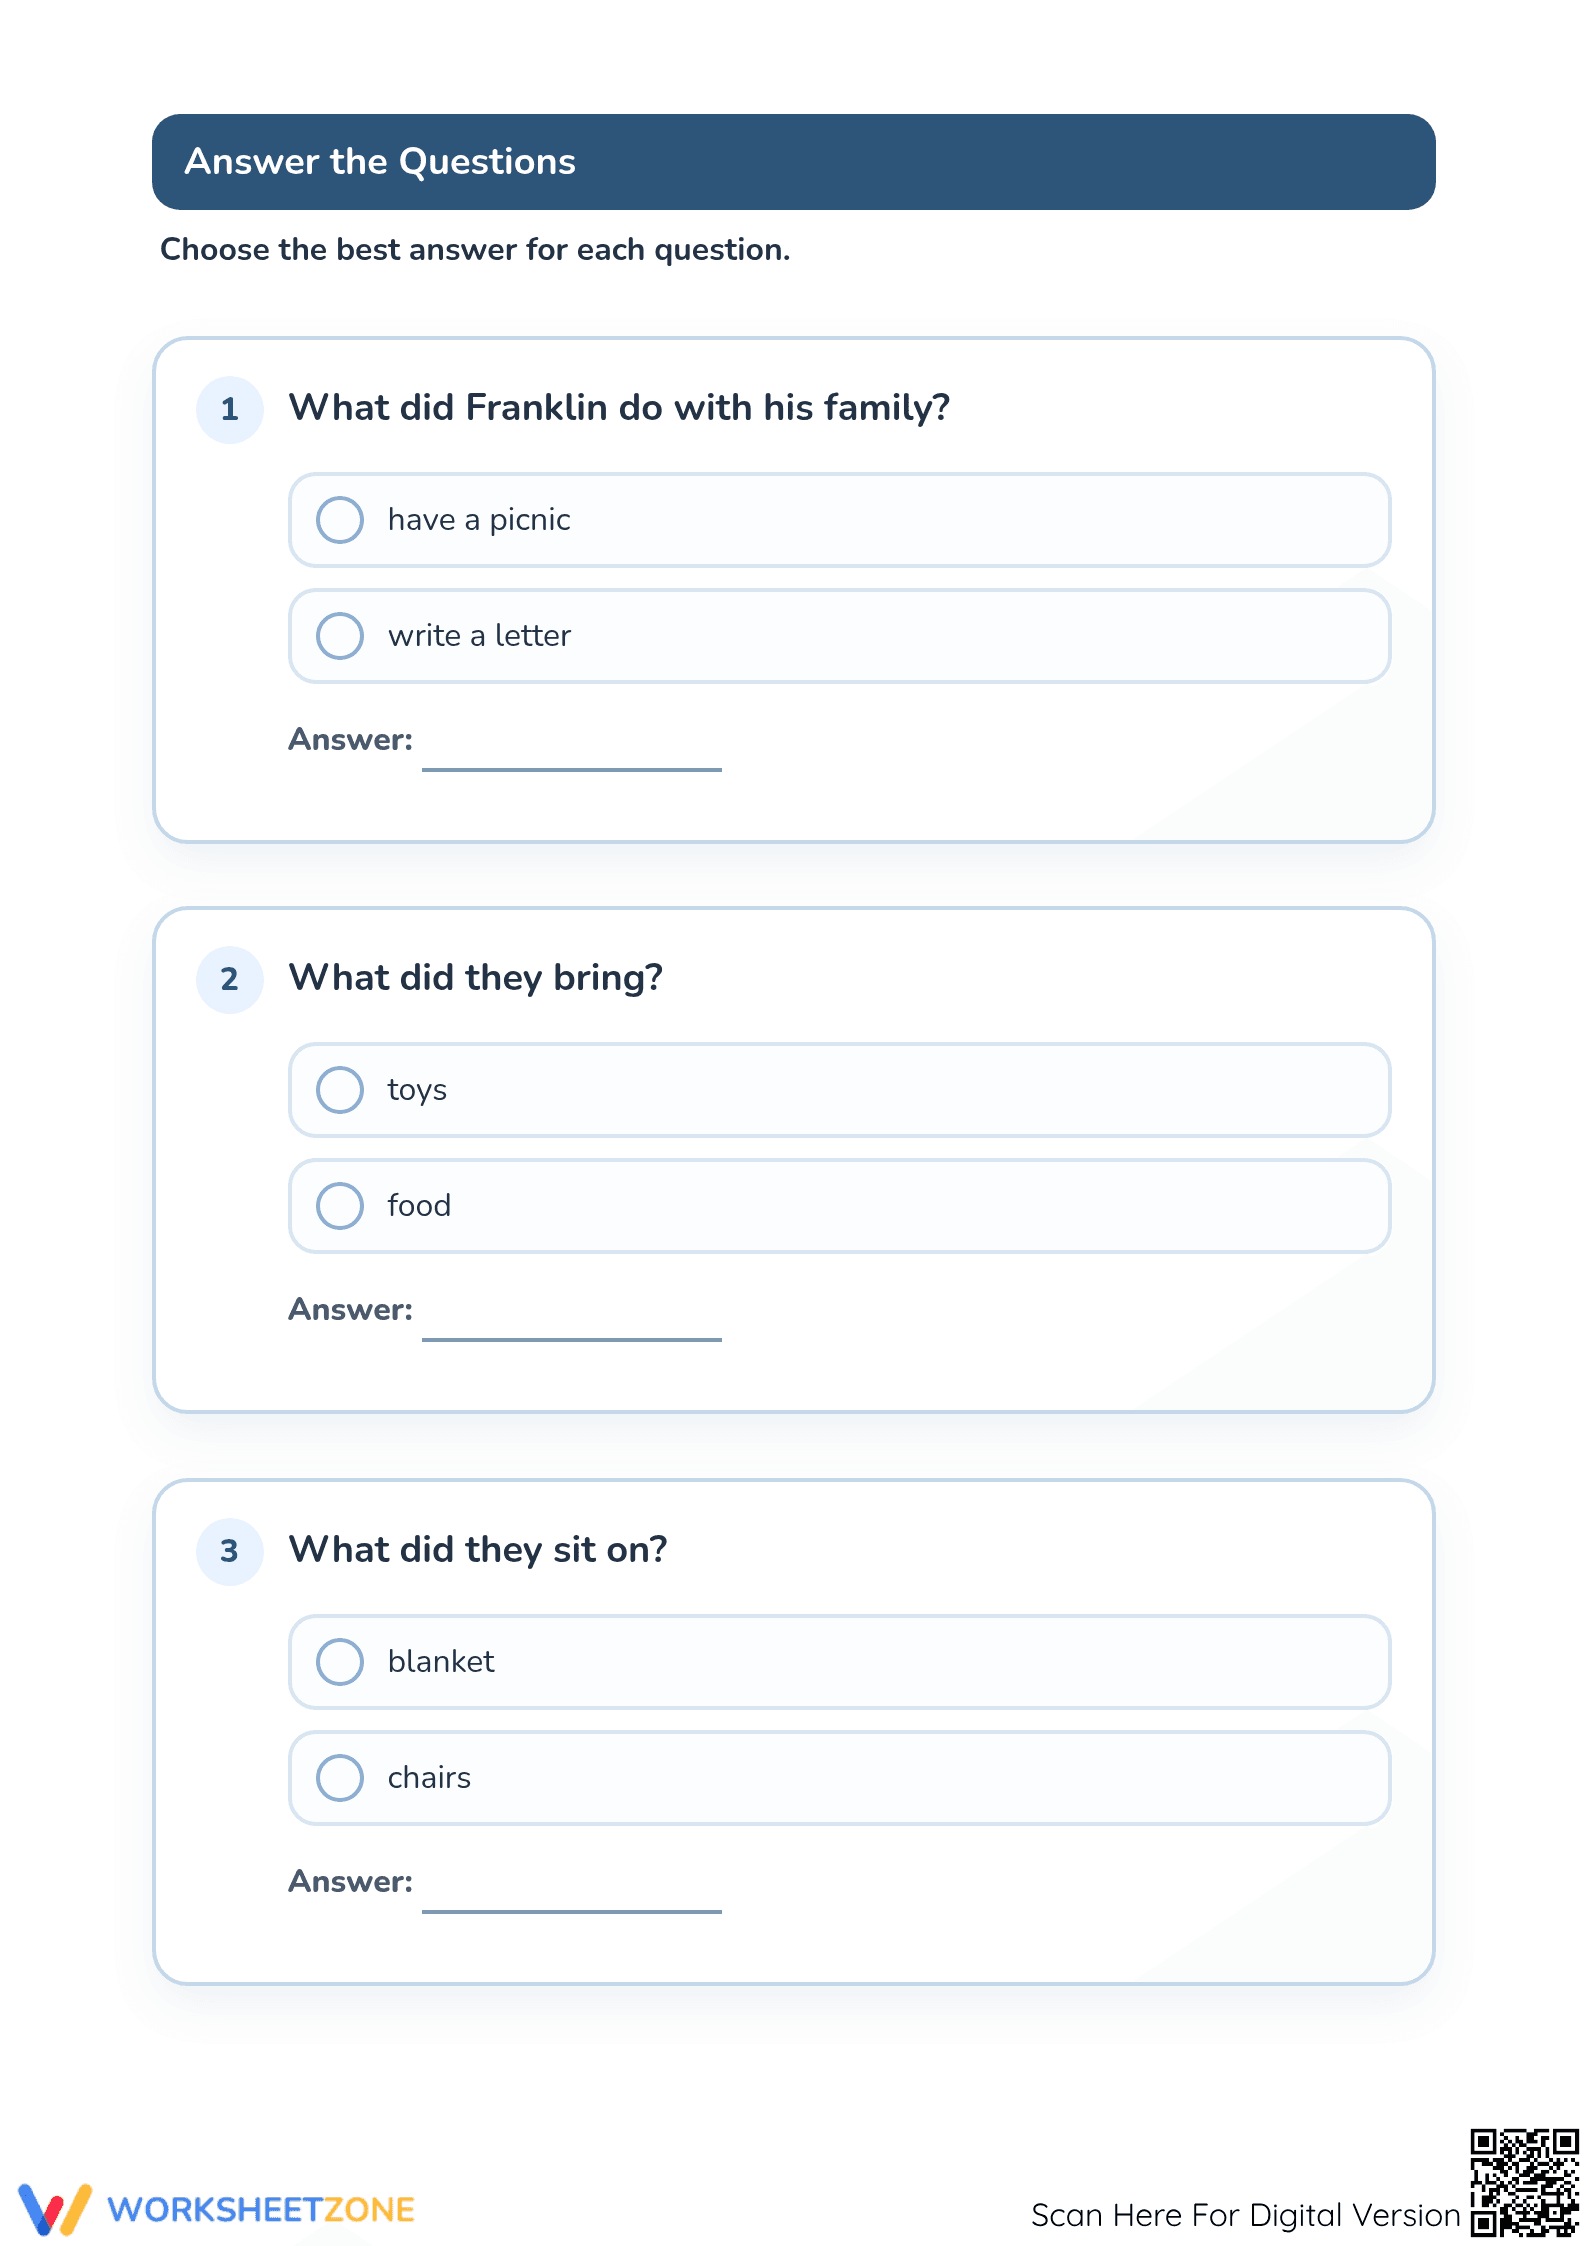The image size is (1588, 2246).
Task: Pick the 'chairs' radio button
Action: pyautogui.click(x=340, y=1778)
